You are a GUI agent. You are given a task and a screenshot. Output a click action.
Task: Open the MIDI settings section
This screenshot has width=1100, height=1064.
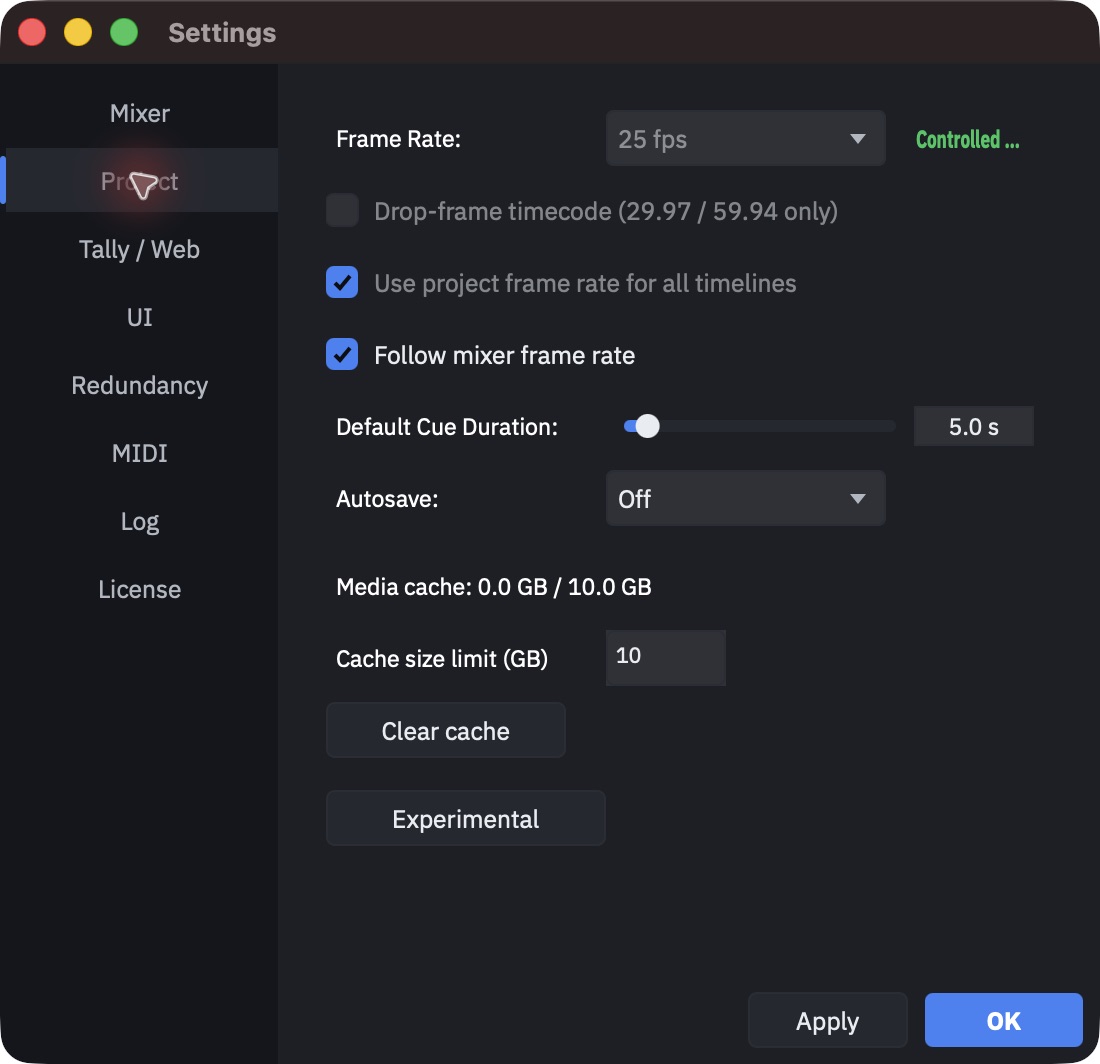140,453
